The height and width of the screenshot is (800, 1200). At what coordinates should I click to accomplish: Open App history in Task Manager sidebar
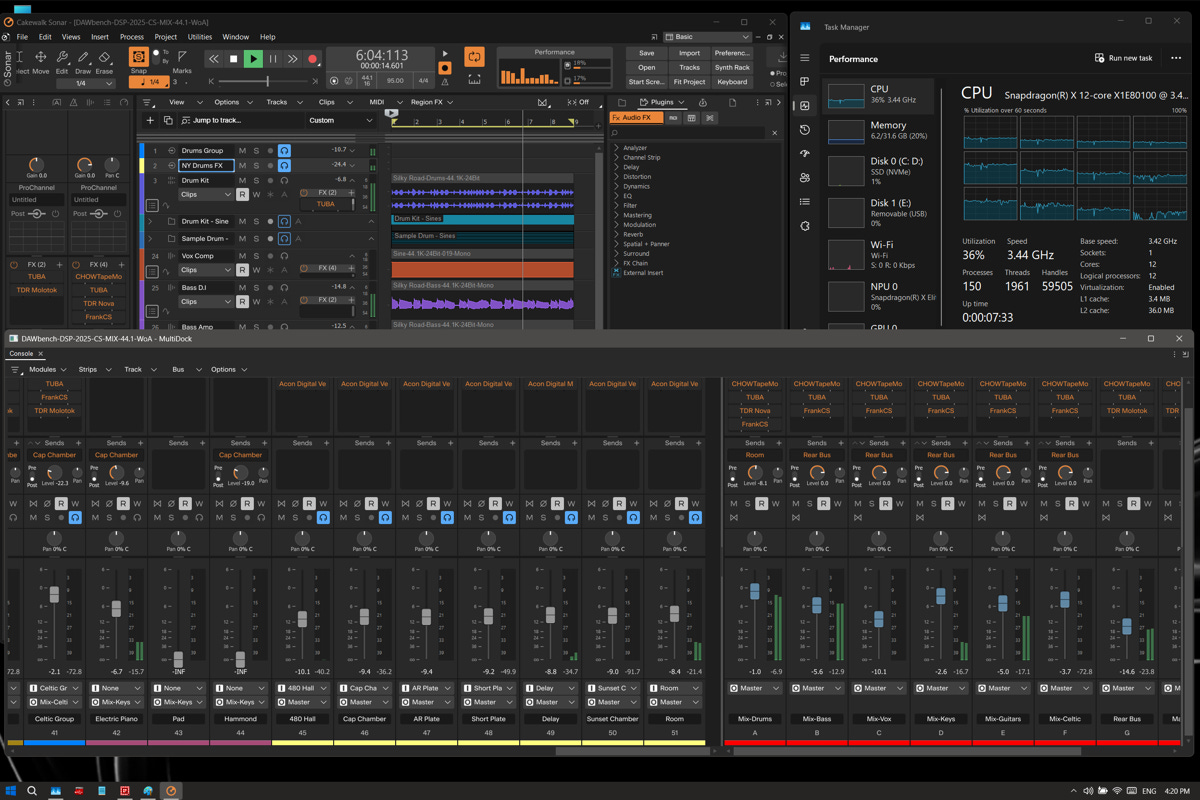coord(805,130)
